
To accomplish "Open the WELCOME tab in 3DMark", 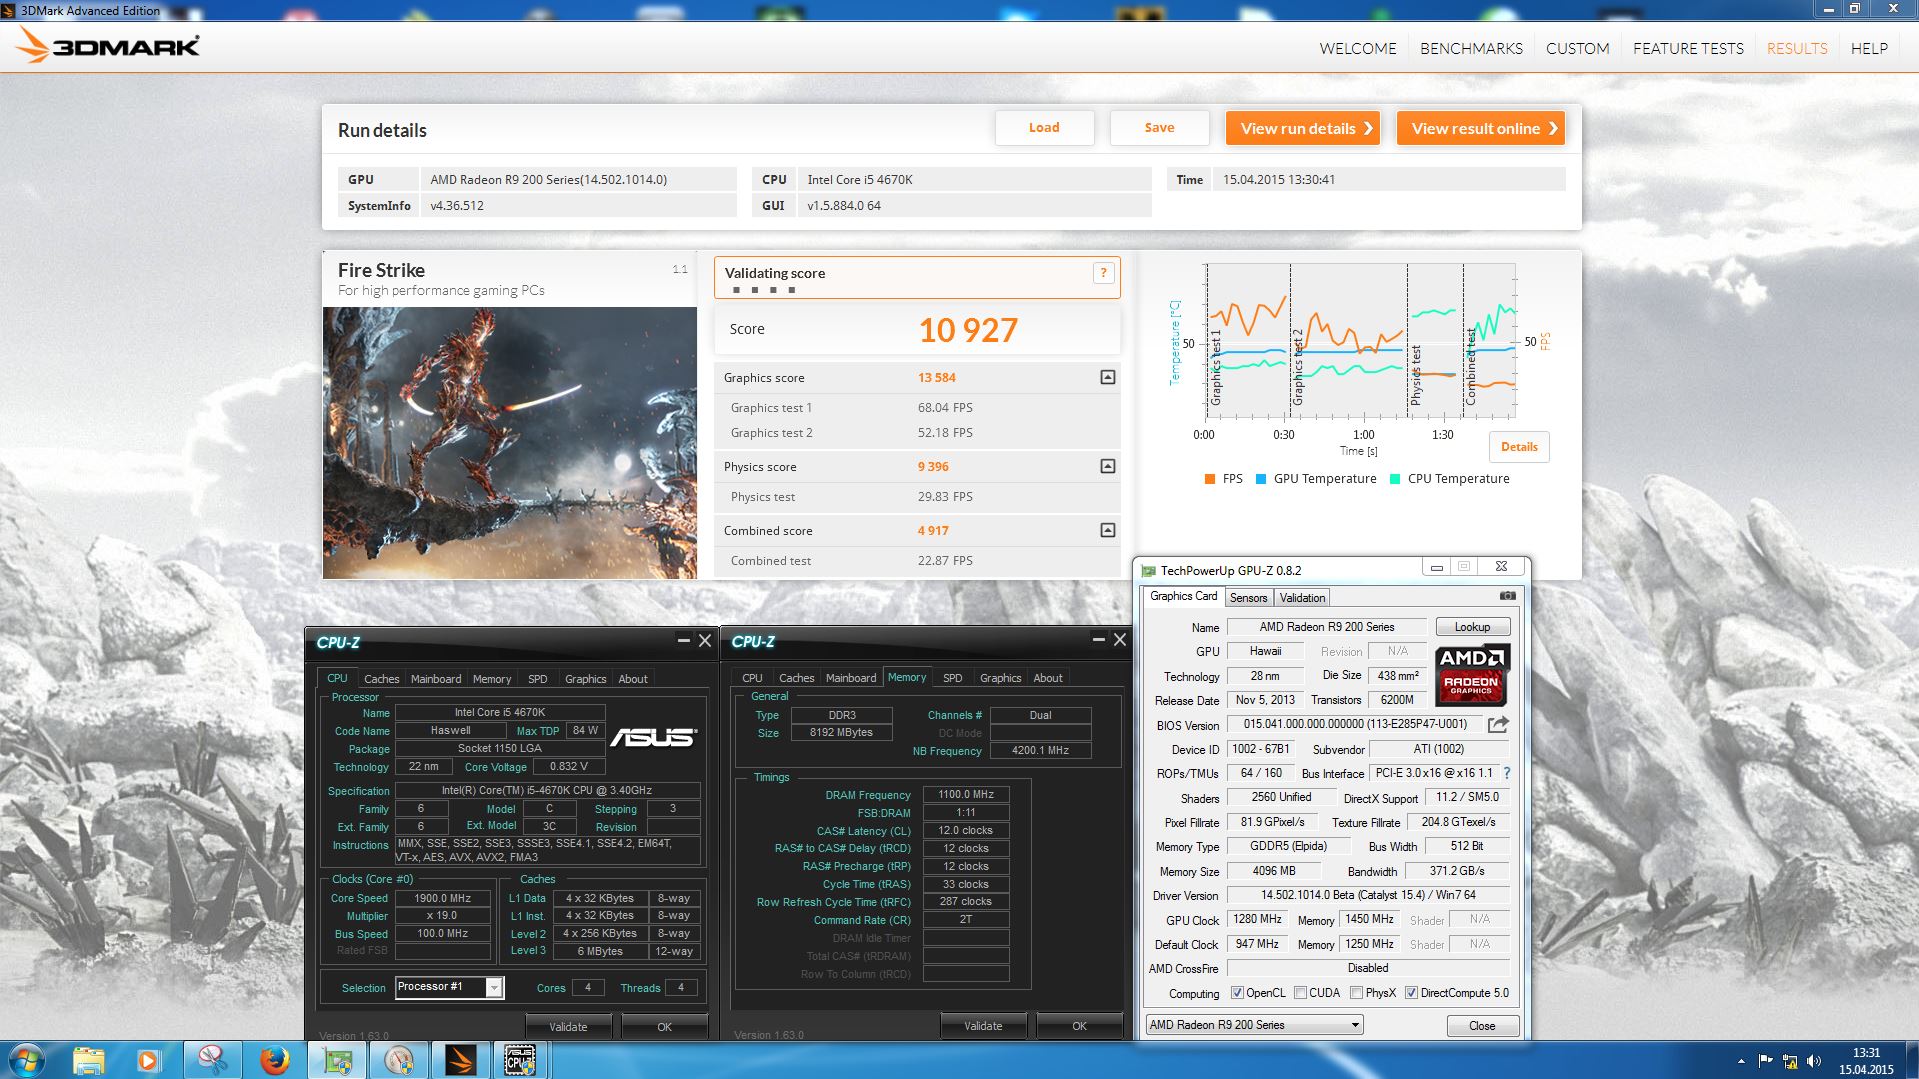I will point(1357,48).
